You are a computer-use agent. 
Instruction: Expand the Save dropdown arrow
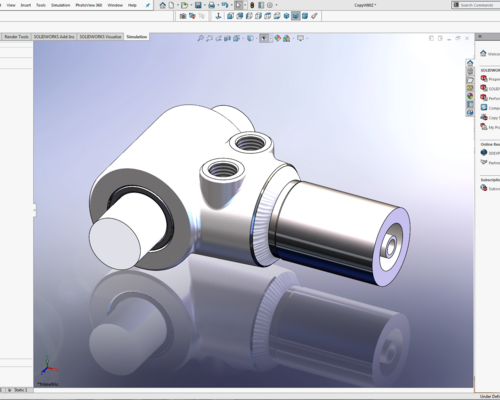click(x=204, y=5)
